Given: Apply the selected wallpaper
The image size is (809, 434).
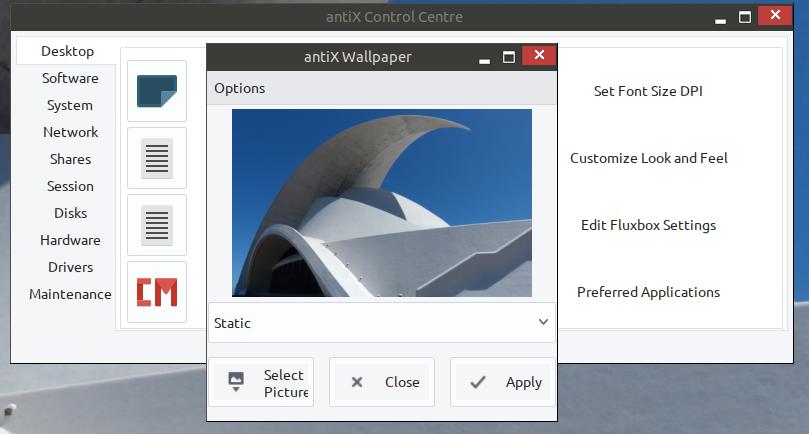Looking at the screenshot, I should 503,382.
